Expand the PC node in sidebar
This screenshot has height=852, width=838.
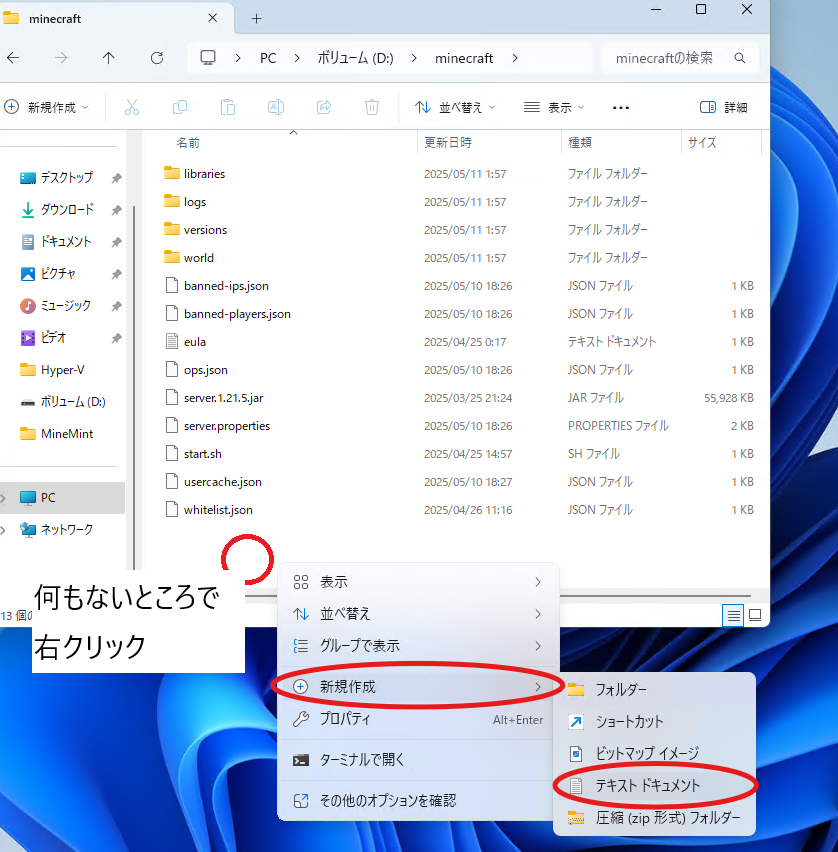[x=3, y=498]
